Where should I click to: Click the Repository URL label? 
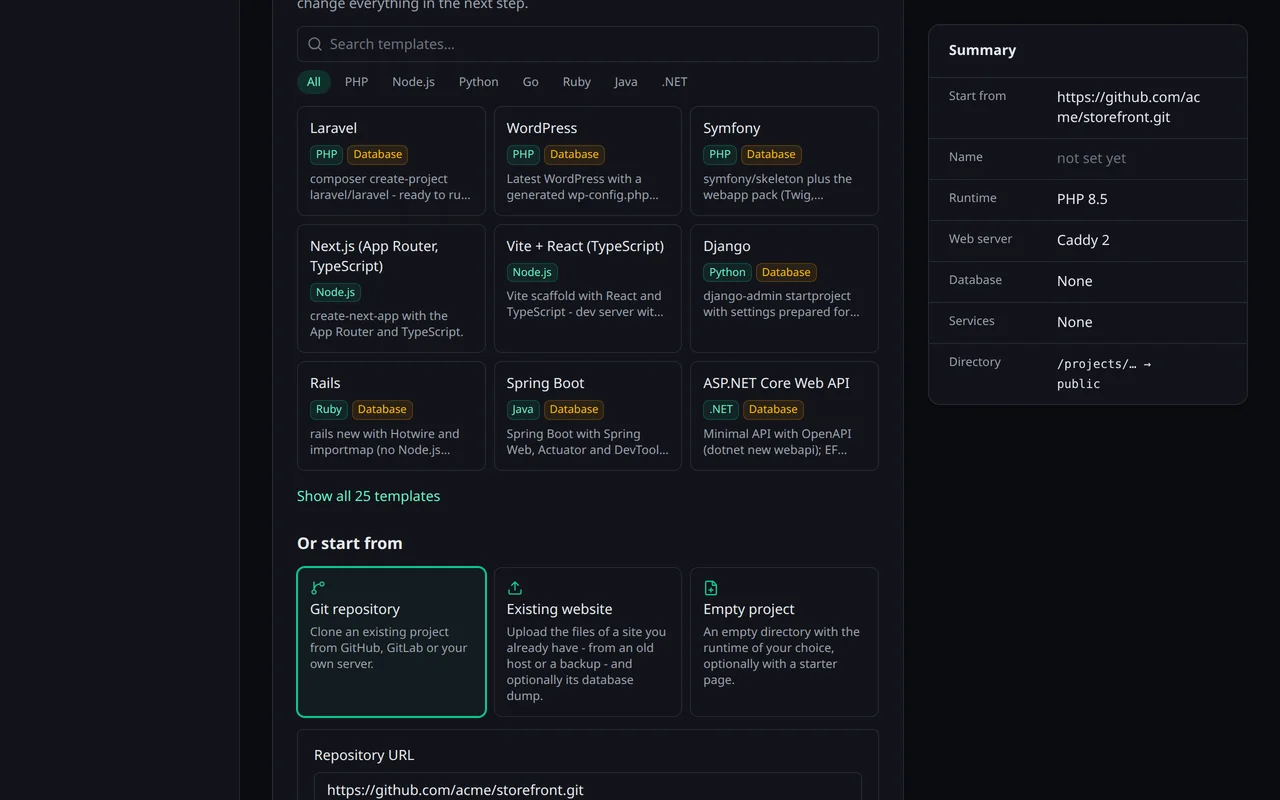tap(364, 755)
